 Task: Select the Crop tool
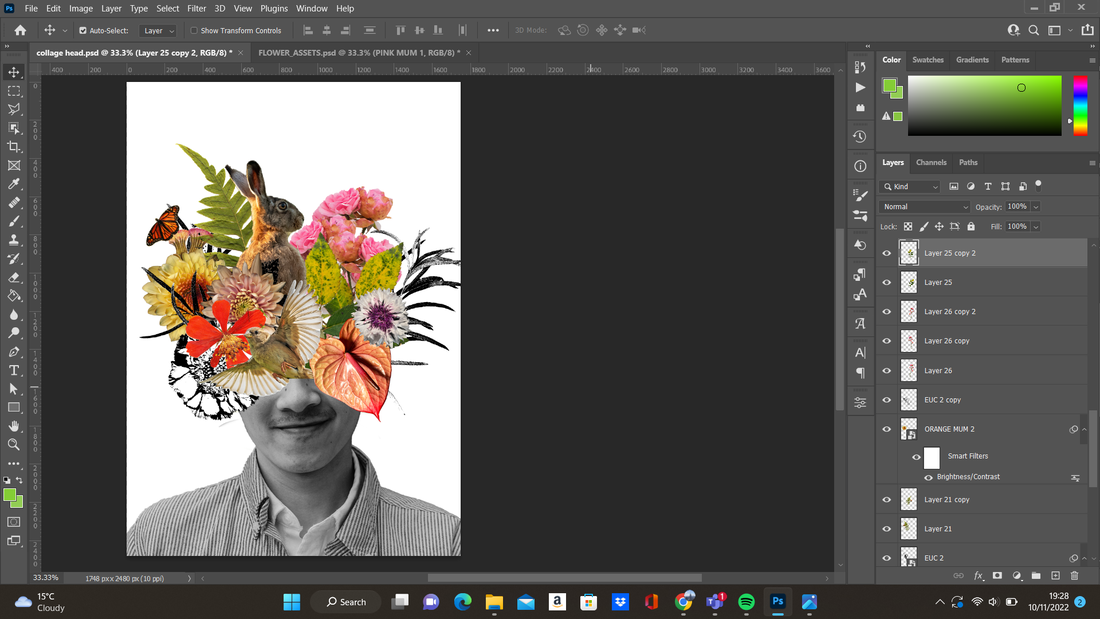[13, 146]
